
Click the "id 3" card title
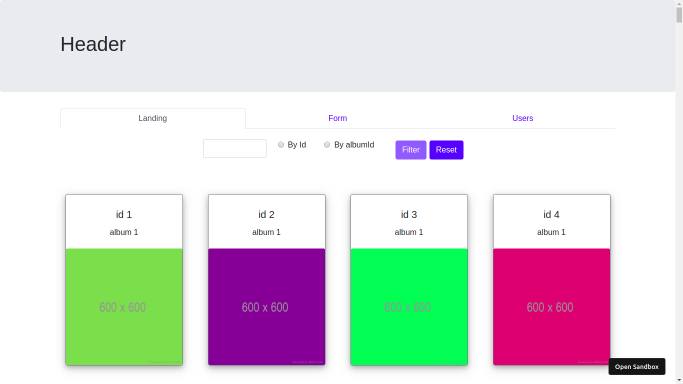(x=409, y=215)
